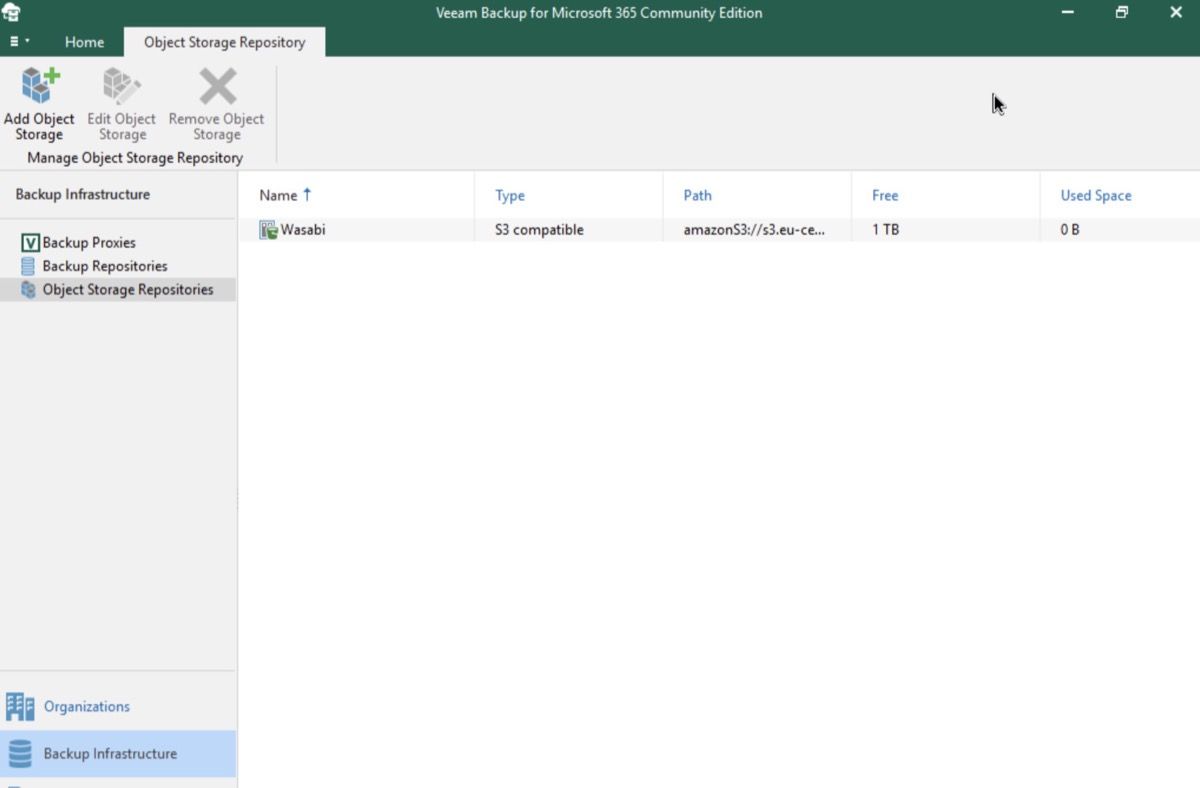Click the Organizations building icon
The height and width of the screenshot is (788, 1200).
[20, 706]
